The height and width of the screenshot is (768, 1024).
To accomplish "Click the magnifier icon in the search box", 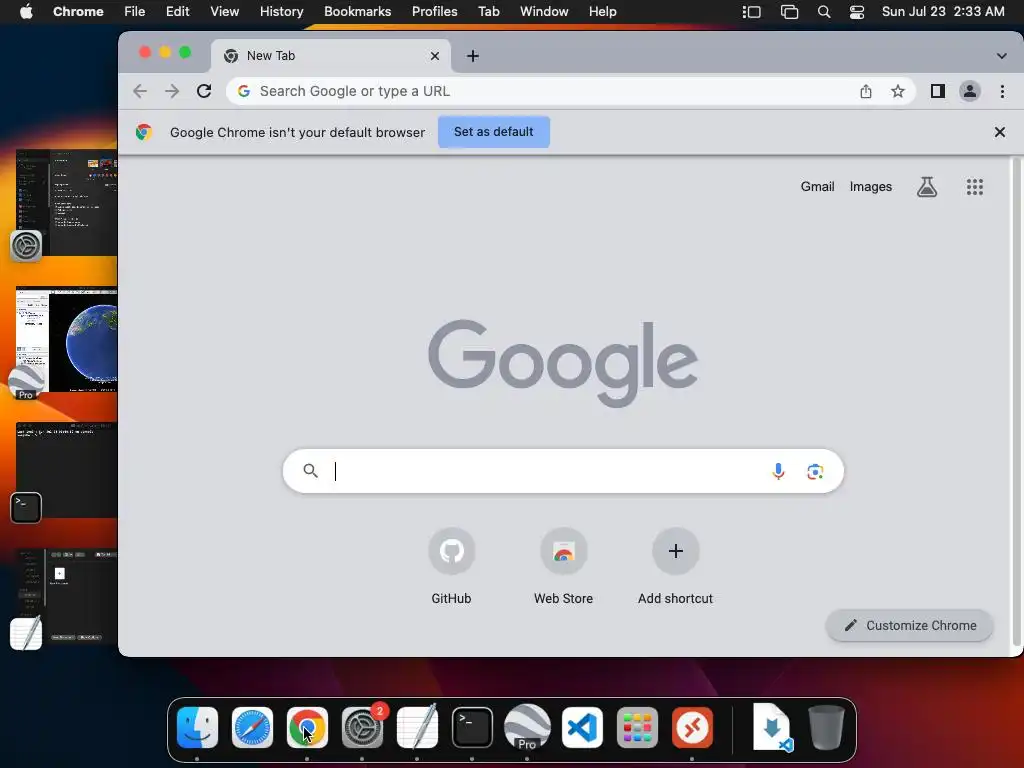I will (311, 471).
